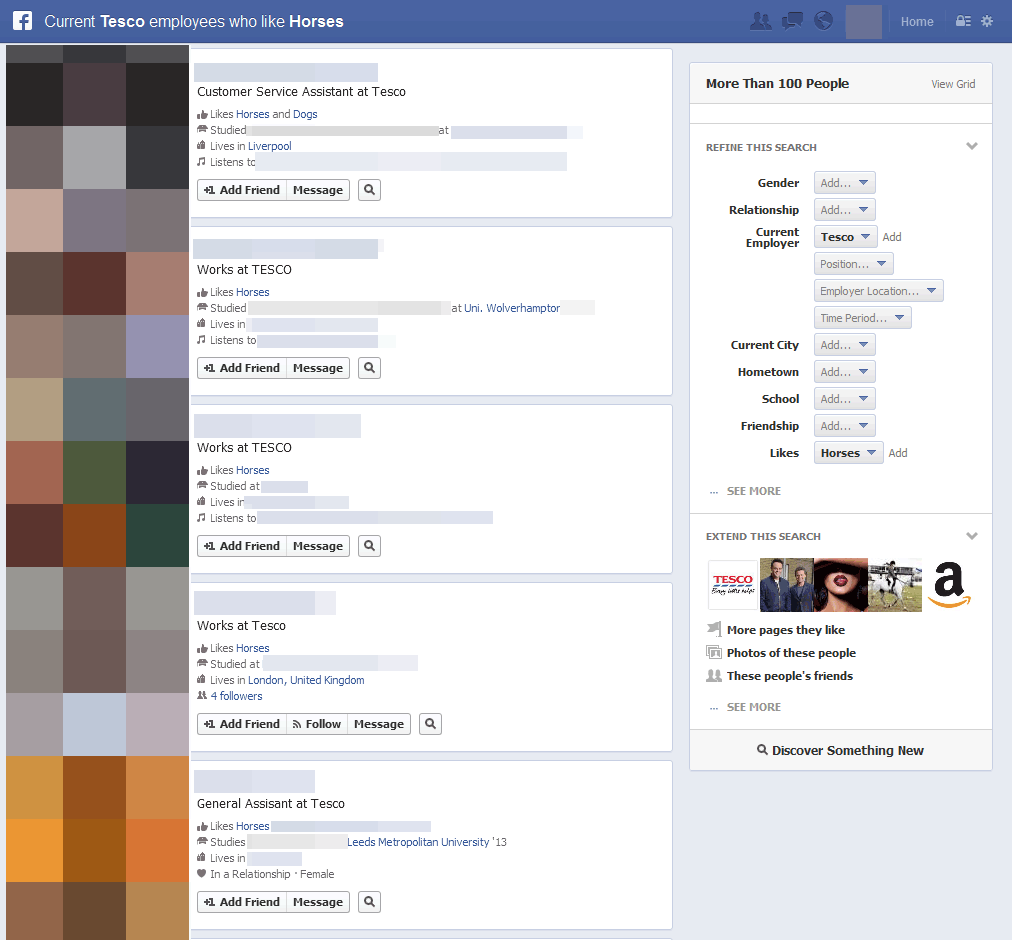The height and width of the screenshot is (940, 1012).
Task: Open the two men page thumbnail
Action: 787,585
